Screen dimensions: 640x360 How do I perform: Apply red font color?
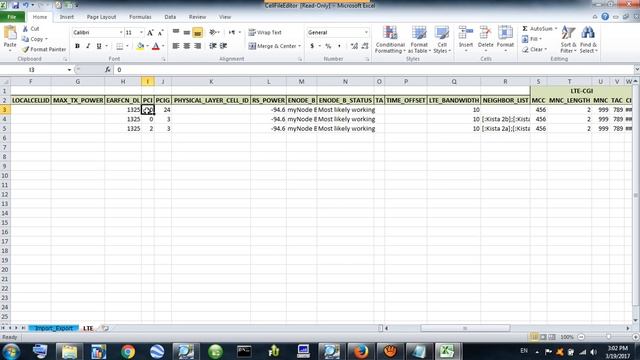point(156,46)
